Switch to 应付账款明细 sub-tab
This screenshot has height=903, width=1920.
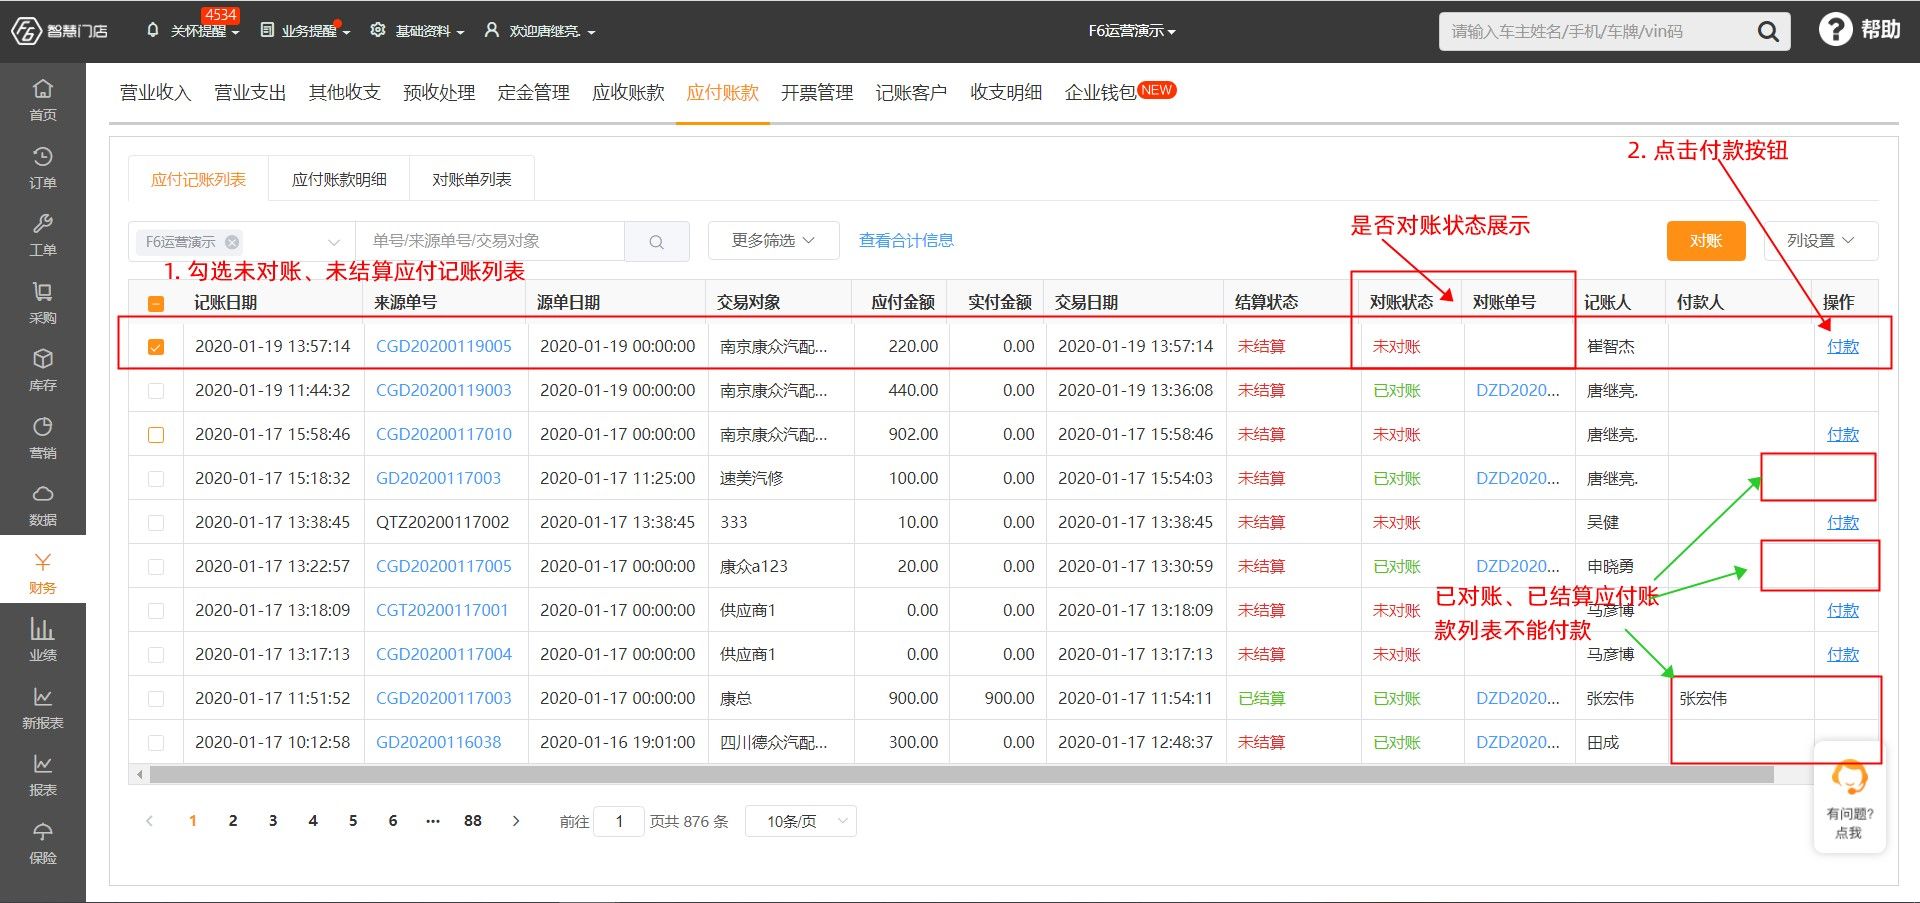(x=339, y=180)
